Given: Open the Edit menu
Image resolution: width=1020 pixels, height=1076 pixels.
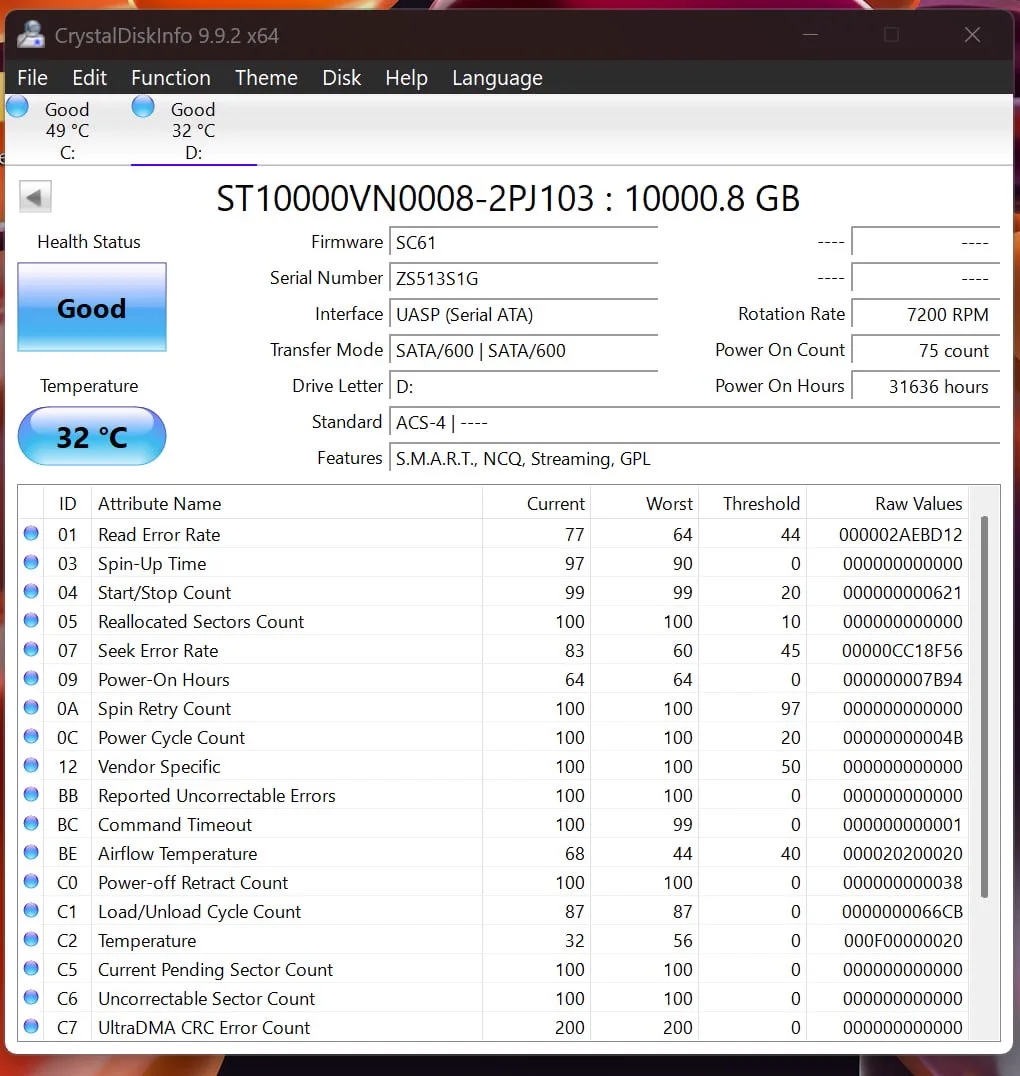Looking at the screenshot, I should pos(90,78).
